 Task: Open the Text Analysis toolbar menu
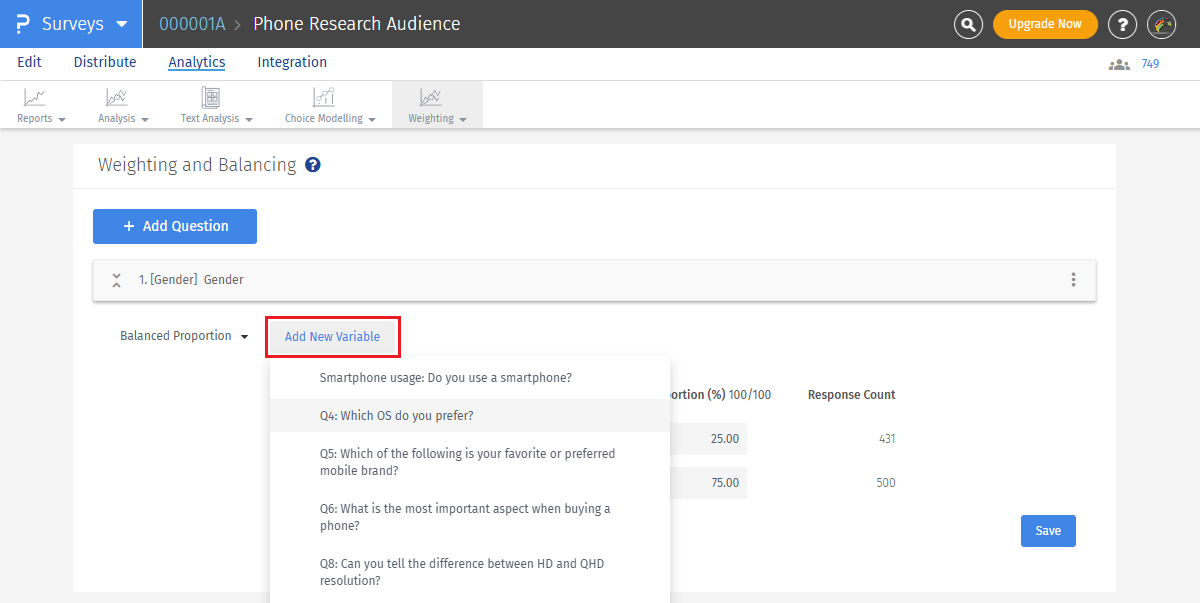pos(216,105)
